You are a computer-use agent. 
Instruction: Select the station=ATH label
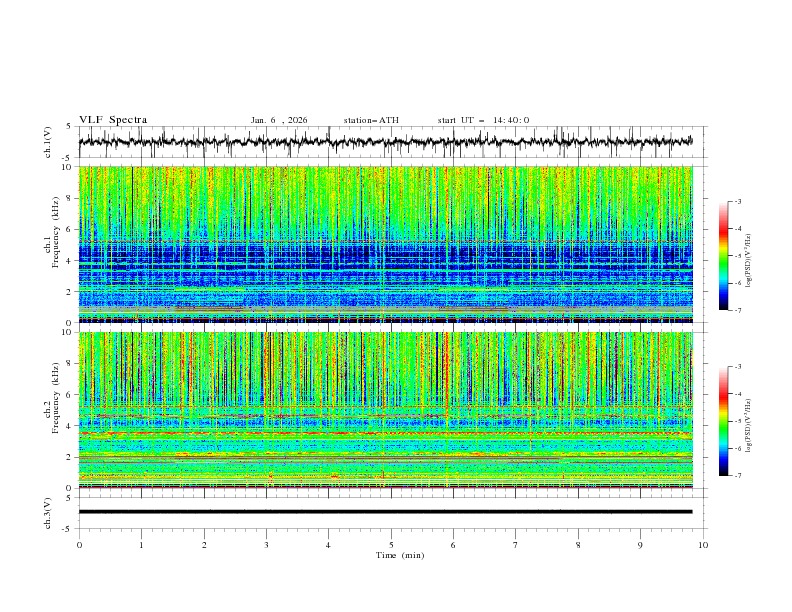coord(370,120)
